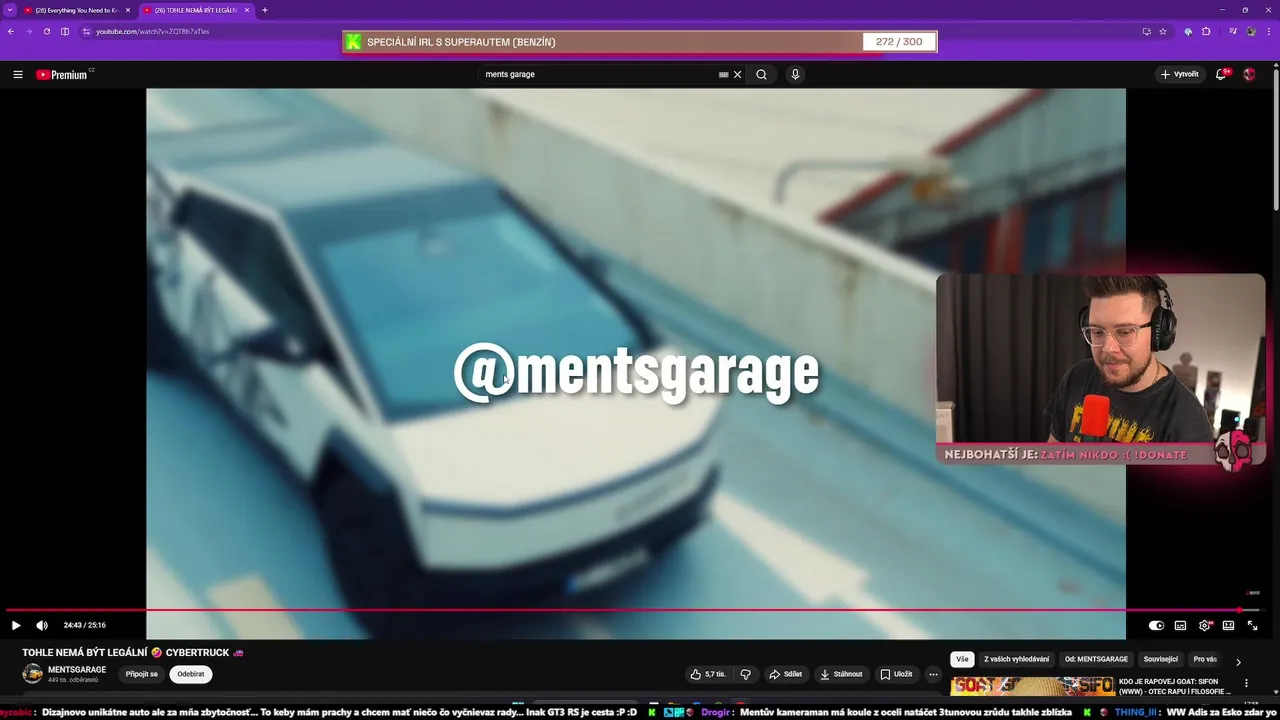Image resolution: width=1280 pixels, height=720 pixels.
Task: Start voice search with the microphone
Action: [x=795, y=74]
